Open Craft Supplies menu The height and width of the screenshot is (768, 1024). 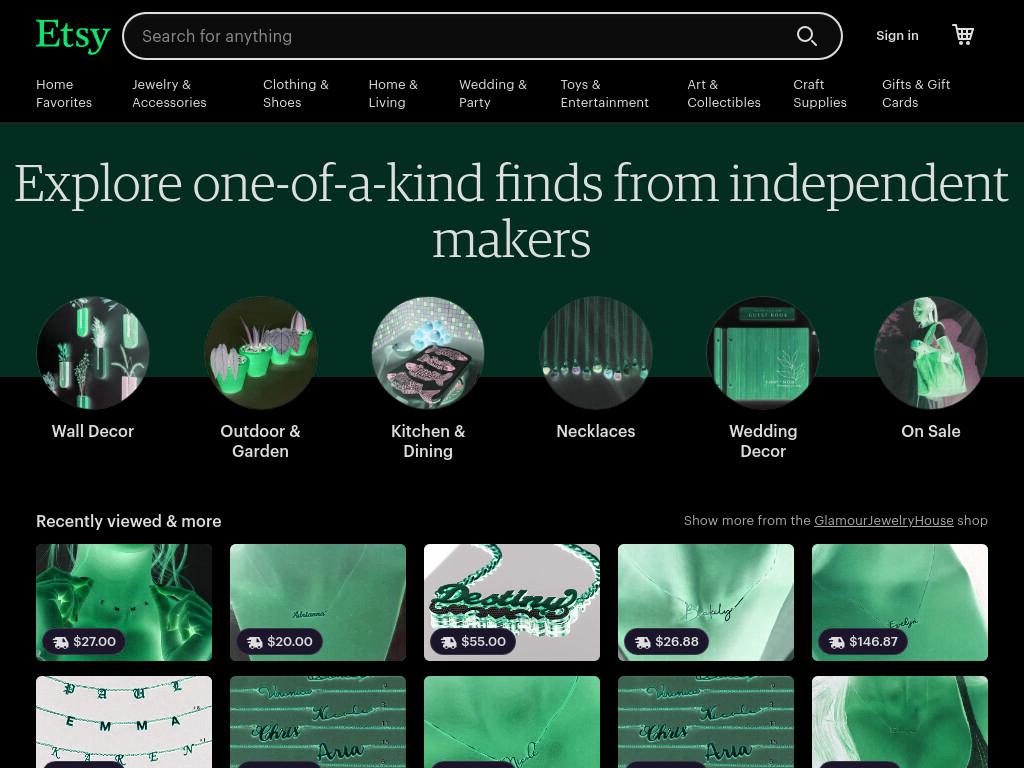tap(820, 93)
